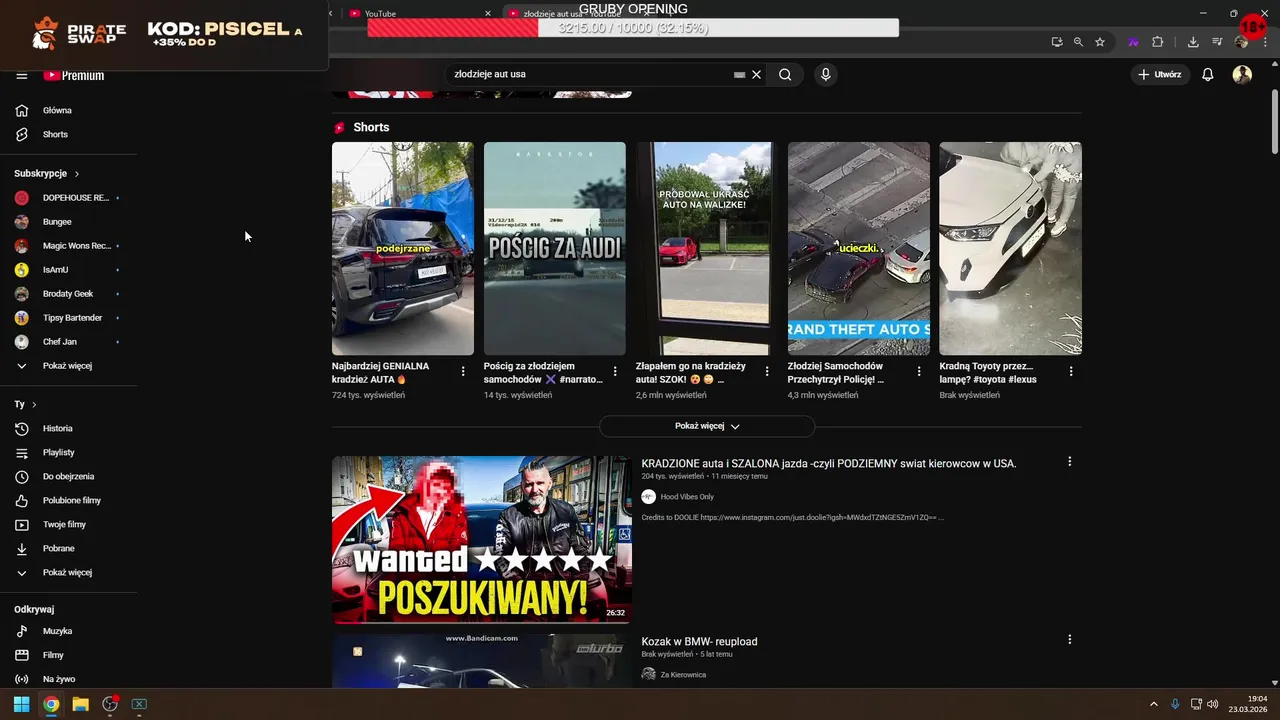Play the podejrzane black SUV short

(403, 248)
